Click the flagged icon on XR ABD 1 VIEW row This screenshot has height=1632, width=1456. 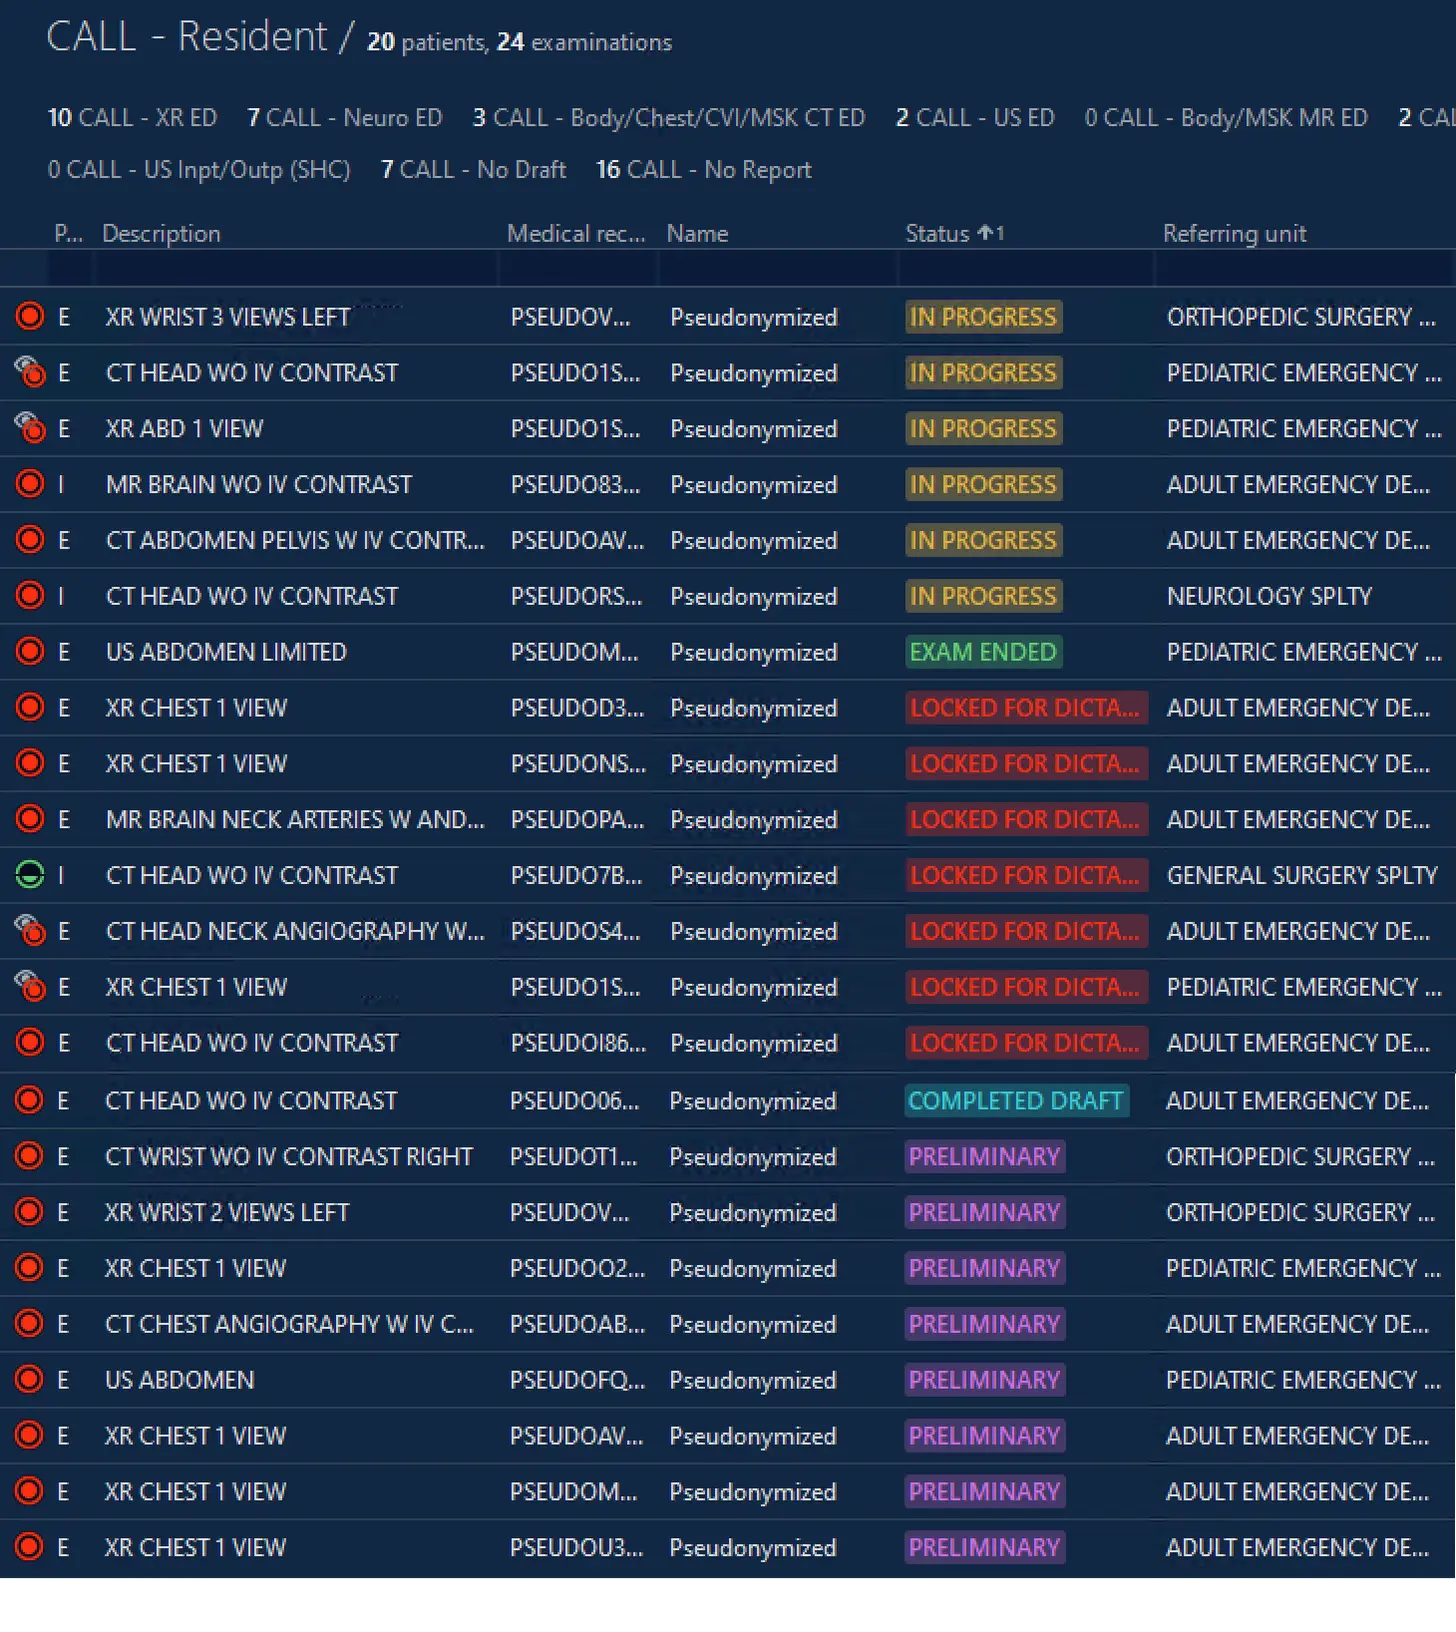click(x=30, y=428)
